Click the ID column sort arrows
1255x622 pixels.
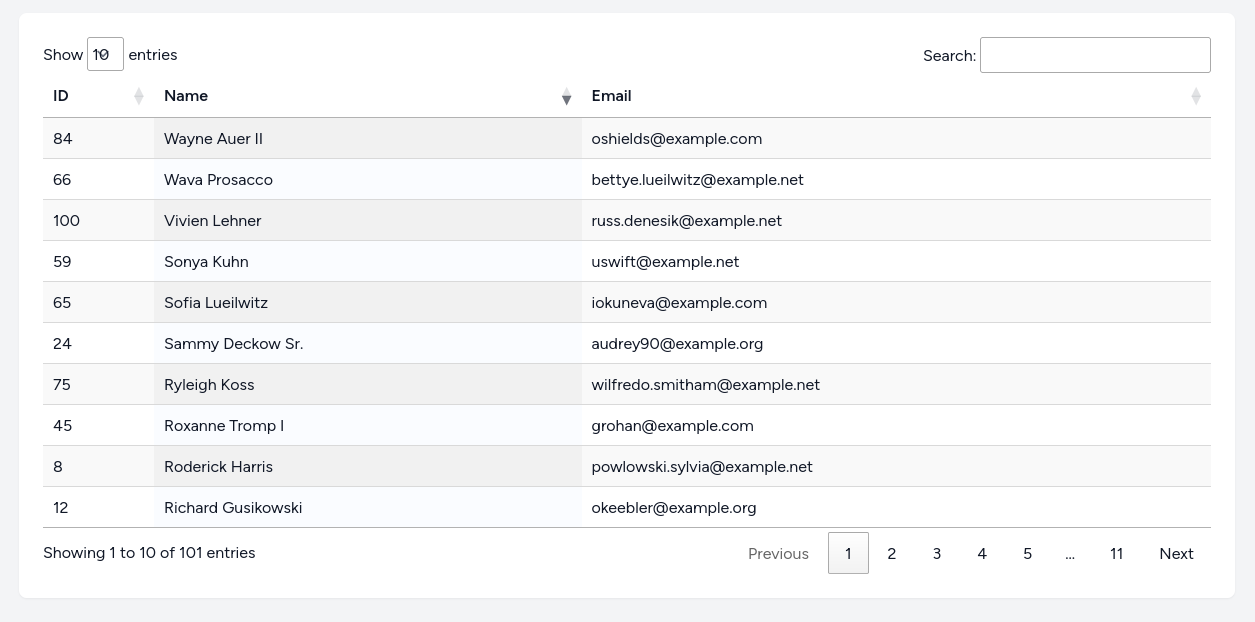coord(139,96)
